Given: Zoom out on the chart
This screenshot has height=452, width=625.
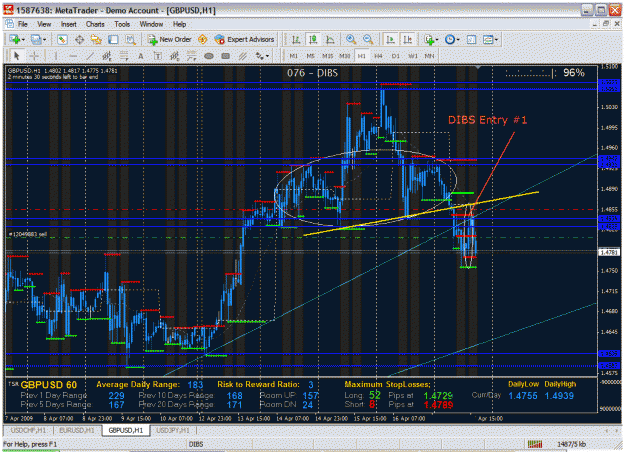Looking at the screenshot, I should (368, 39).
